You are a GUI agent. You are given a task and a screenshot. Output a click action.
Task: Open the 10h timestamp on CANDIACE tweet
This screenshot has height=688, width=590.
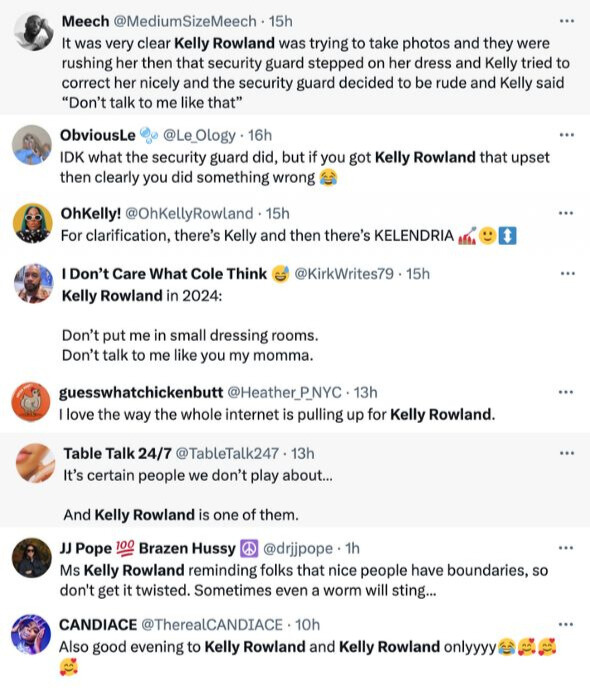click(x=308, y=625)
